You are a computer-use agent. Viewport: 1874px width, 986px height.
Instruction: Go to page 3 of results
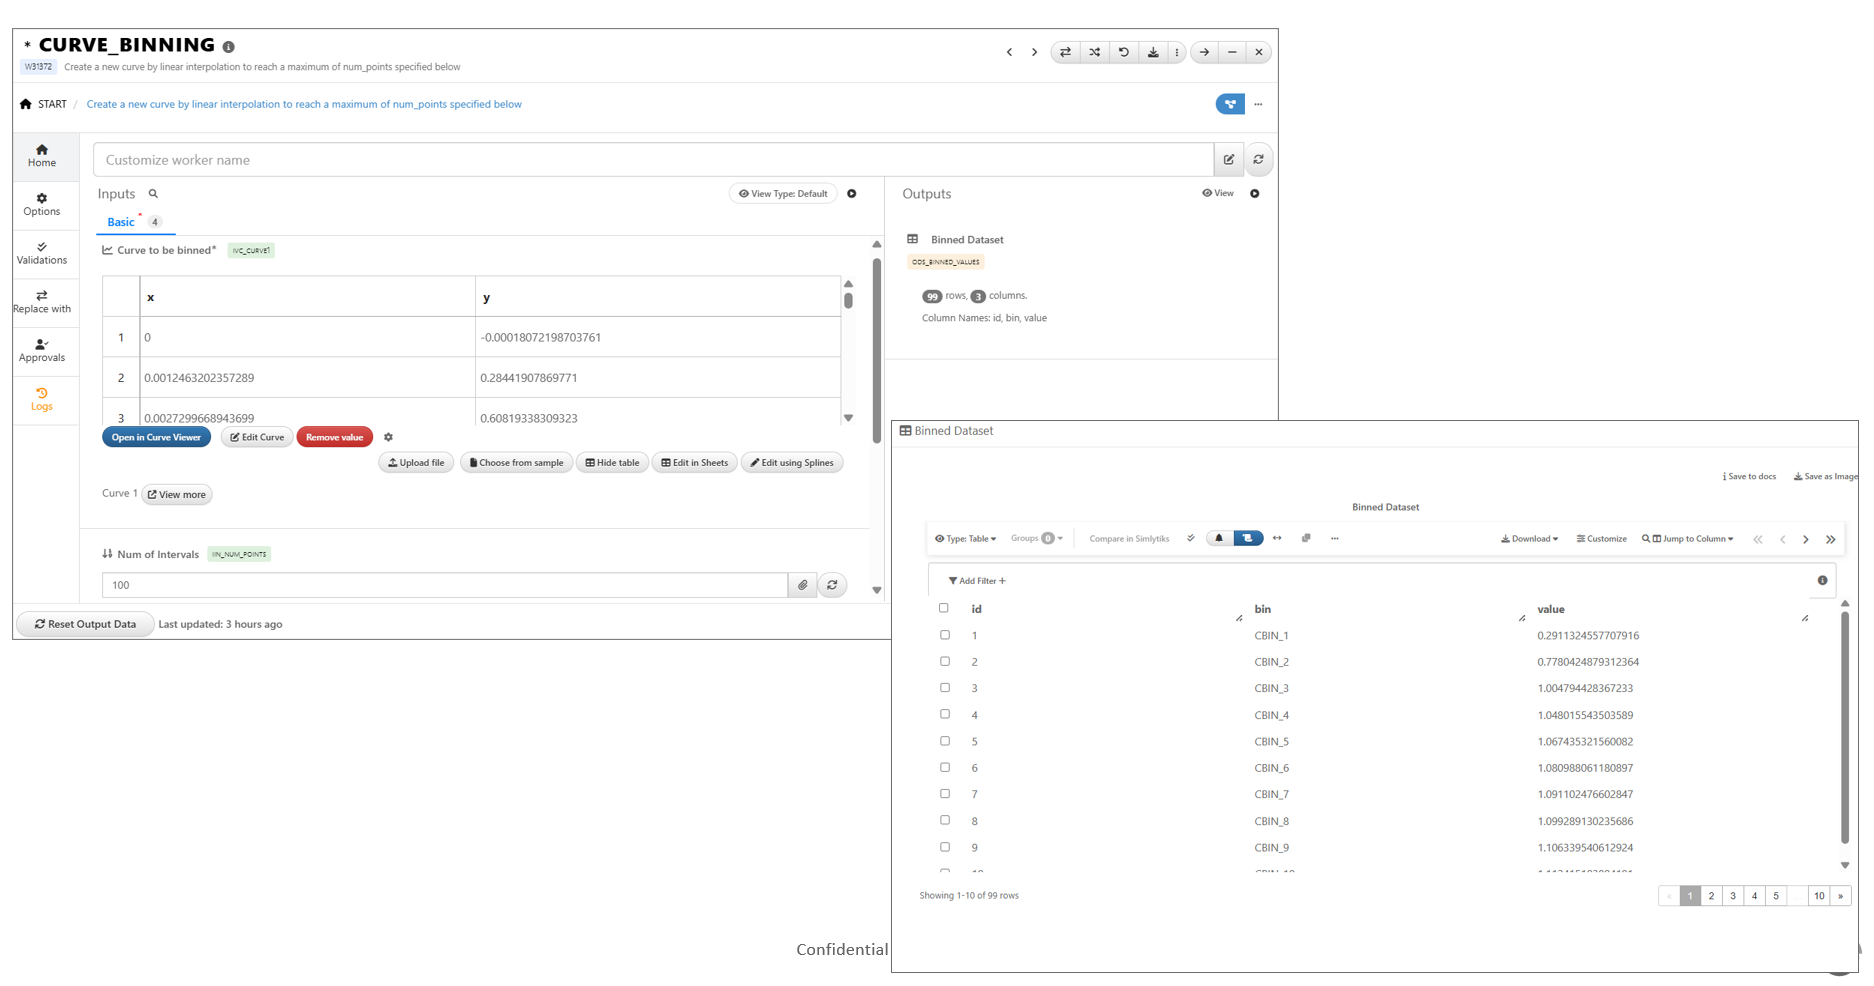coord(1733,896)
